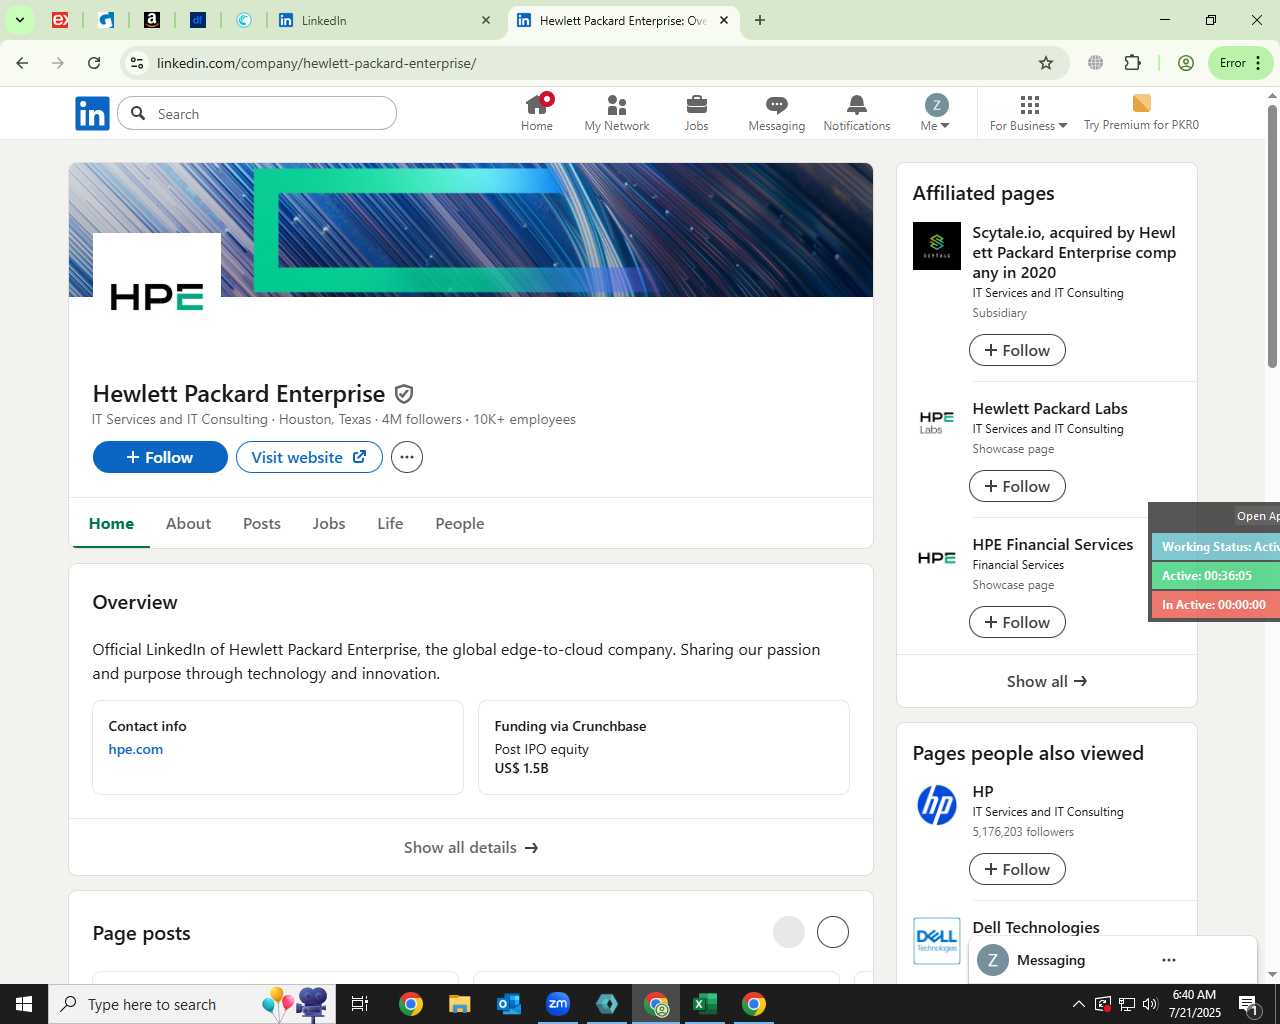Reload the page

click(x=94, y=63)
